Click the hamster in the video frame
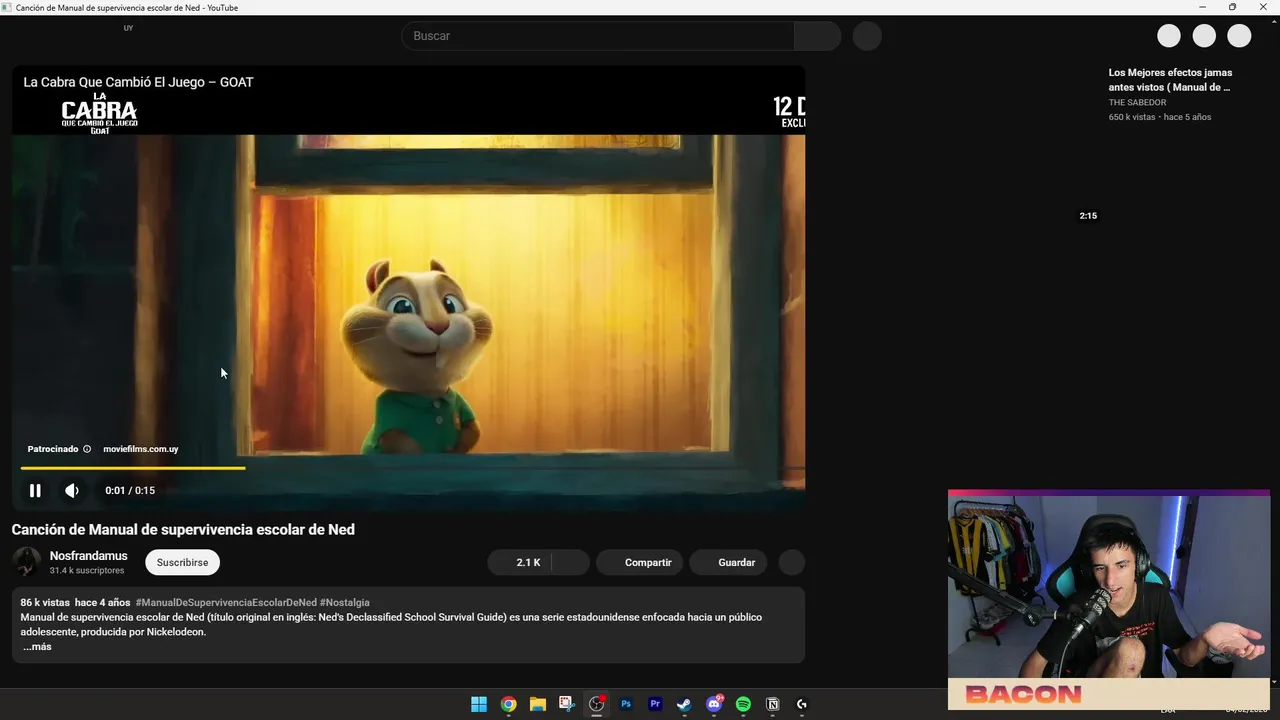Image resolution: width=1280 pixels, height=720 pixels. coord(418,355)
